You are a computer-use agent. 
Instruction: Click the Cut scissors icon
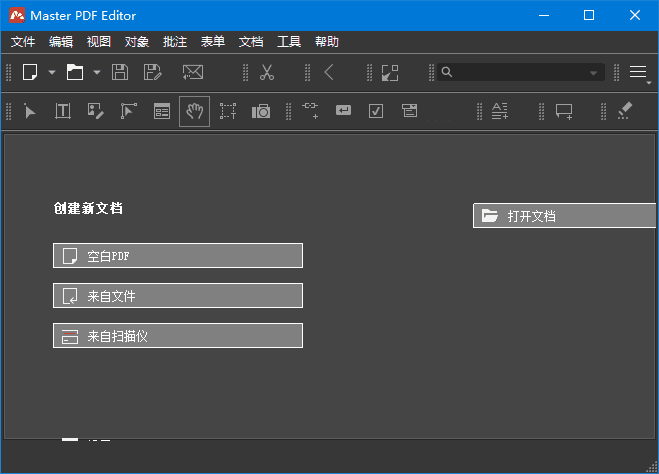tap(267, 72)
